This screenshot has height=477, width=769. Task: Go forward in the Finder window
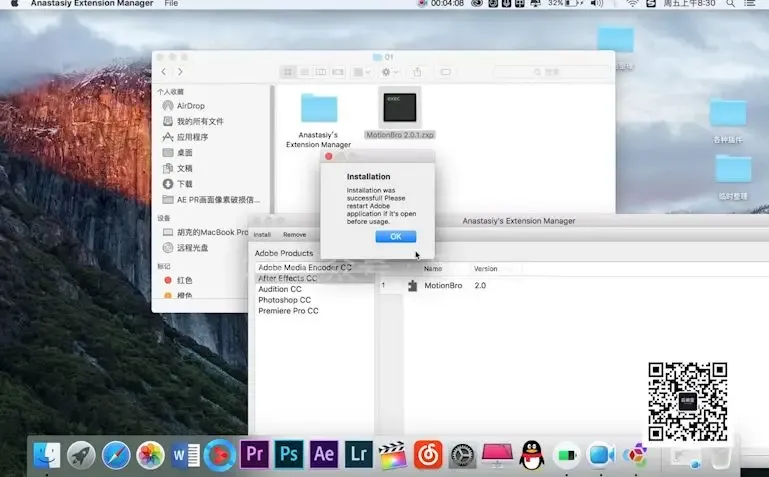pos(180,72)
